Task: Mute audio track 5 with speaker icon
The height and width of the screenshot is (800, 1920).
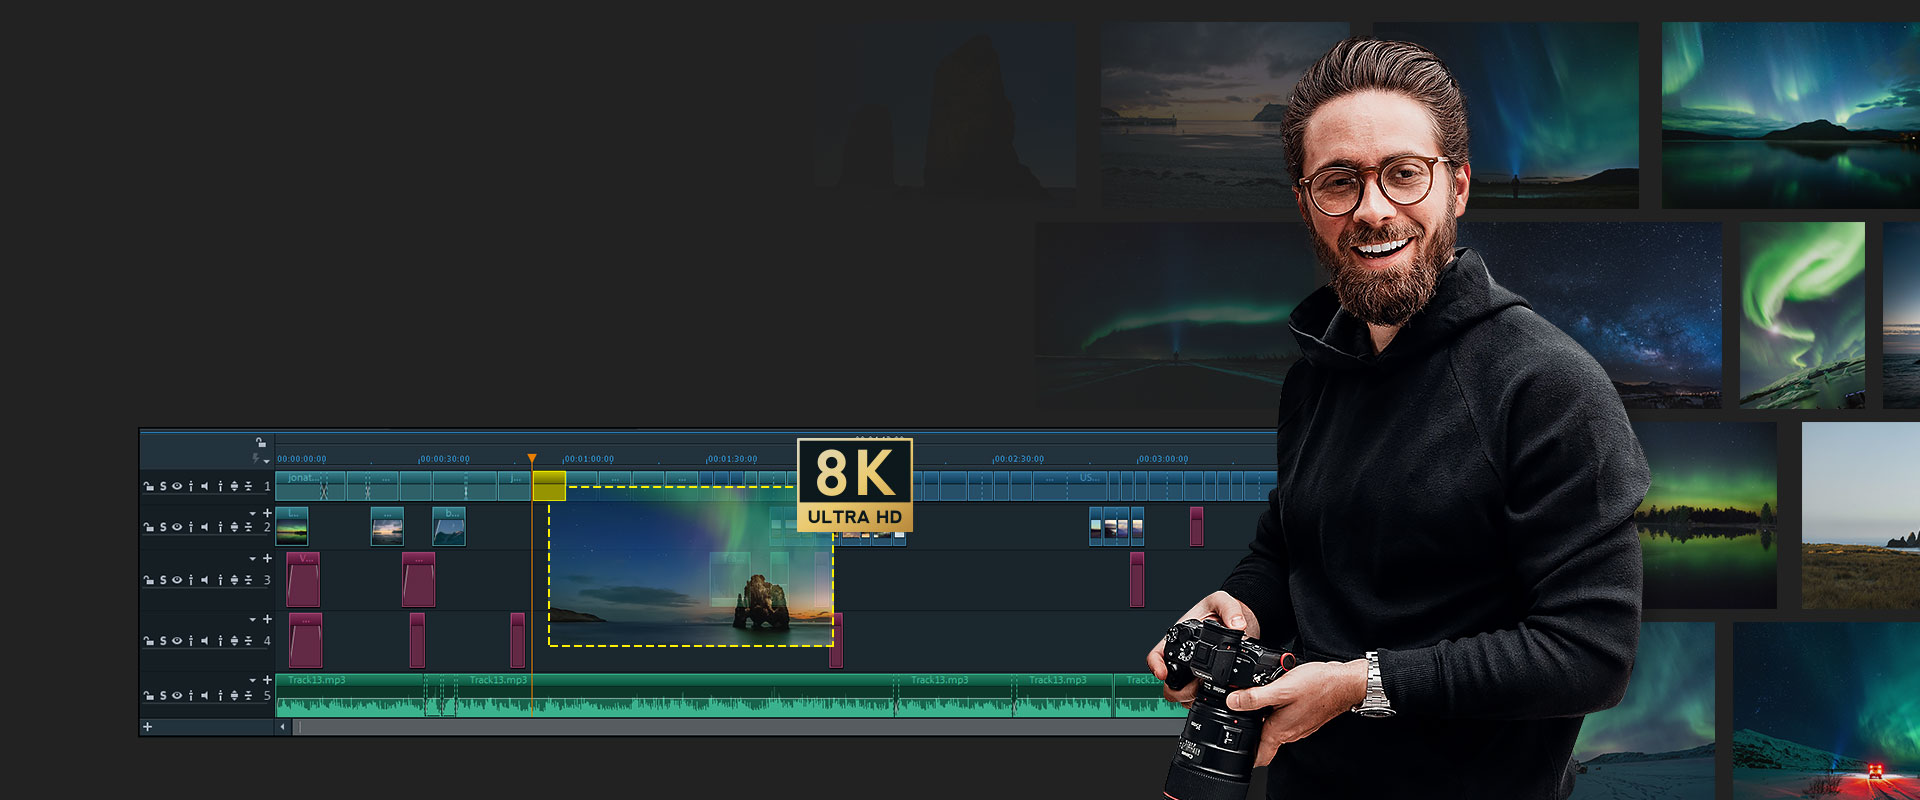Action: (205, 695)
